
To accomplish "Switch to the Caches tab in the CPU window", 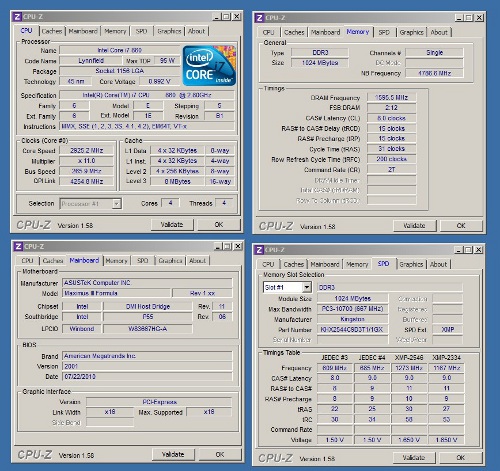I will click(x=52, y=31).
